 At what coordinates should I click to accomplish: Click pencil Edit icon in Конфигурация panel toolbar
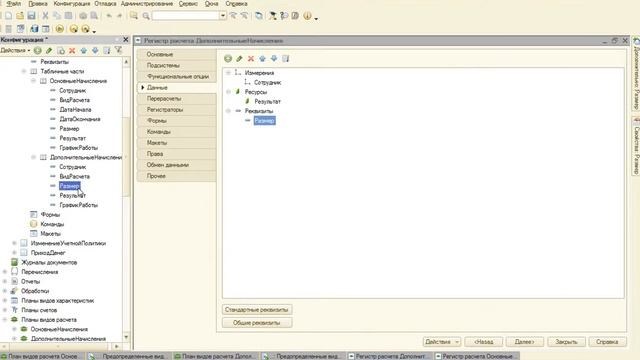[49, 50]
